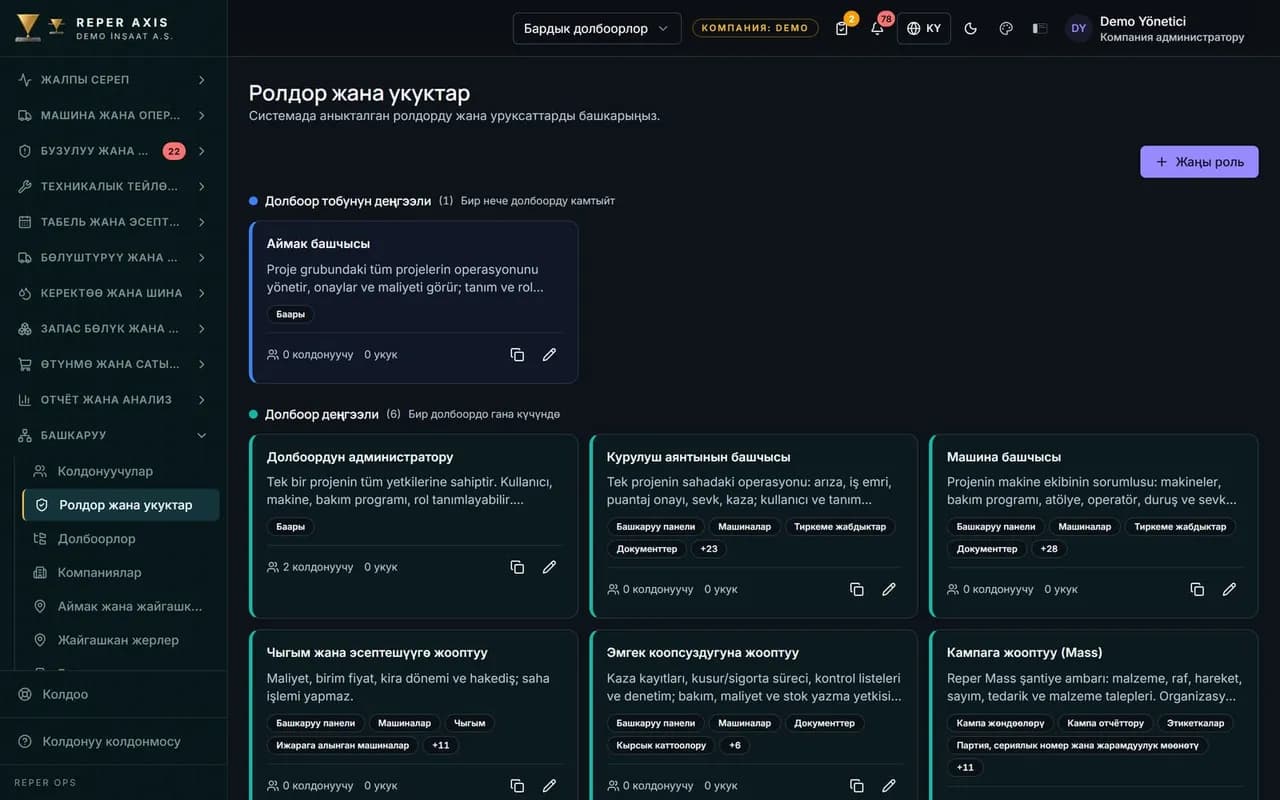Click the Отчёт bar chart icon

tap(25, 399)
